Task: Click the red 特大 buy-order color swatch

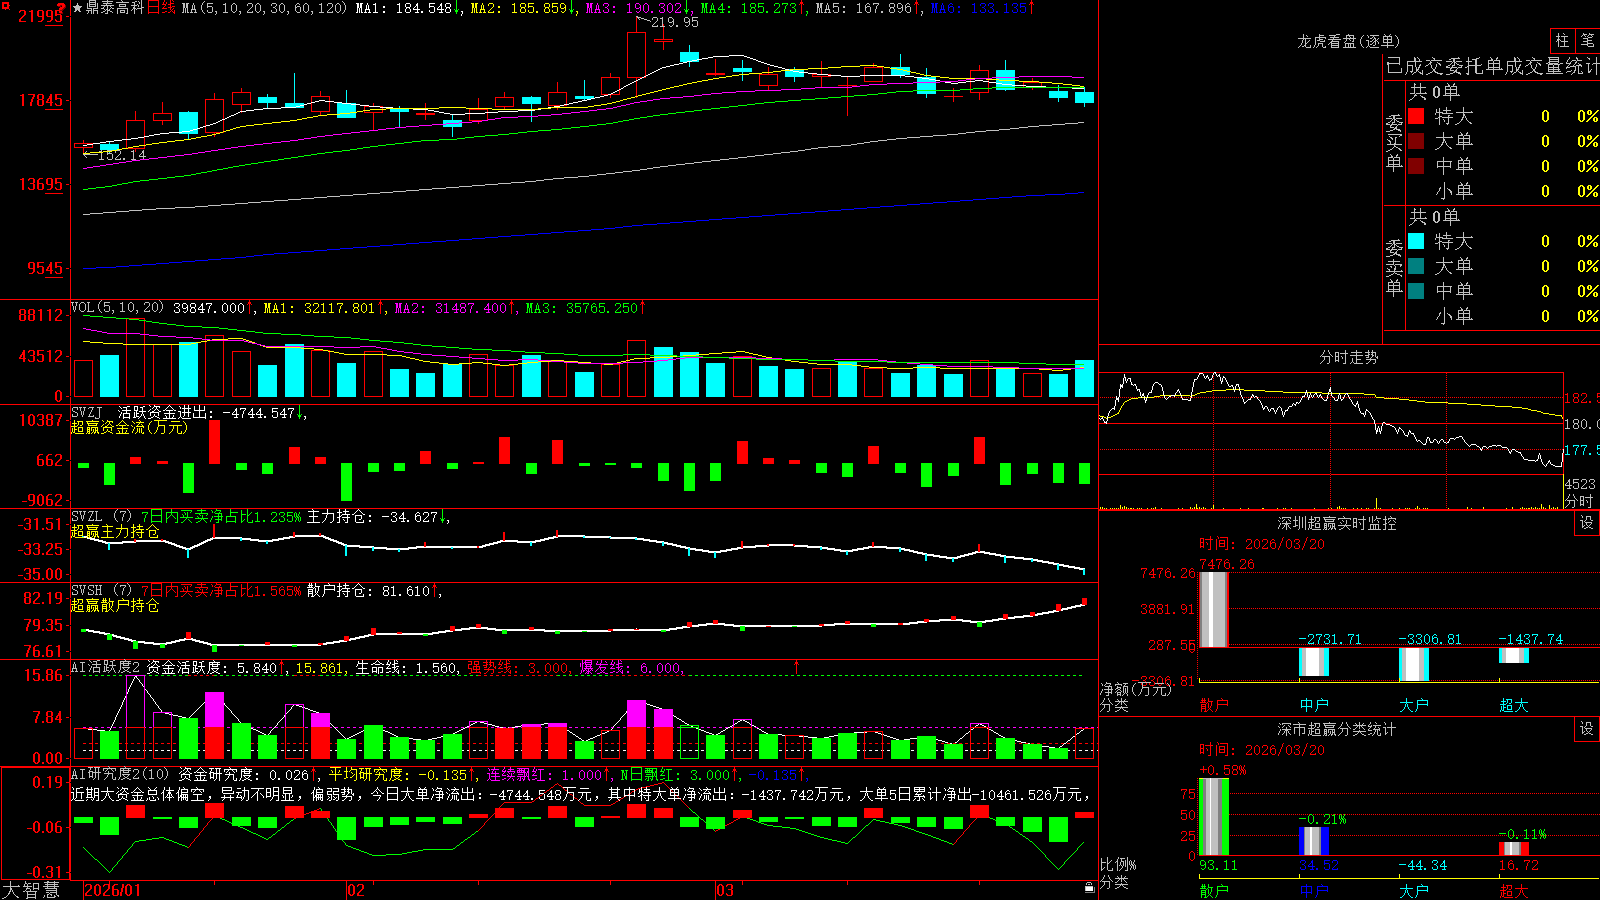Action: [x=1416, y=116]
